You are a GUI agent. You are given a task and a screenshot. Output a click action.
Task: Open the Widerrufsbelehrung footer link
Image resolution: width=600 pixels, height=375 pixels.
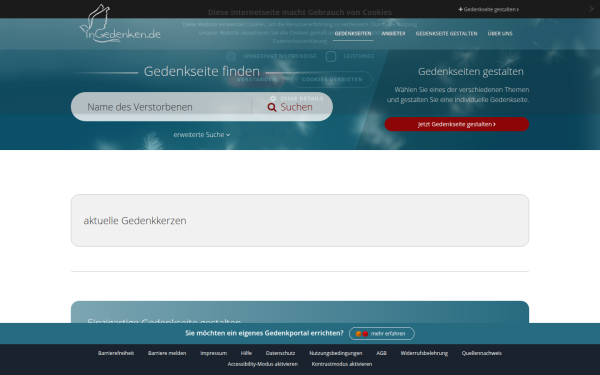click(424, 353)
